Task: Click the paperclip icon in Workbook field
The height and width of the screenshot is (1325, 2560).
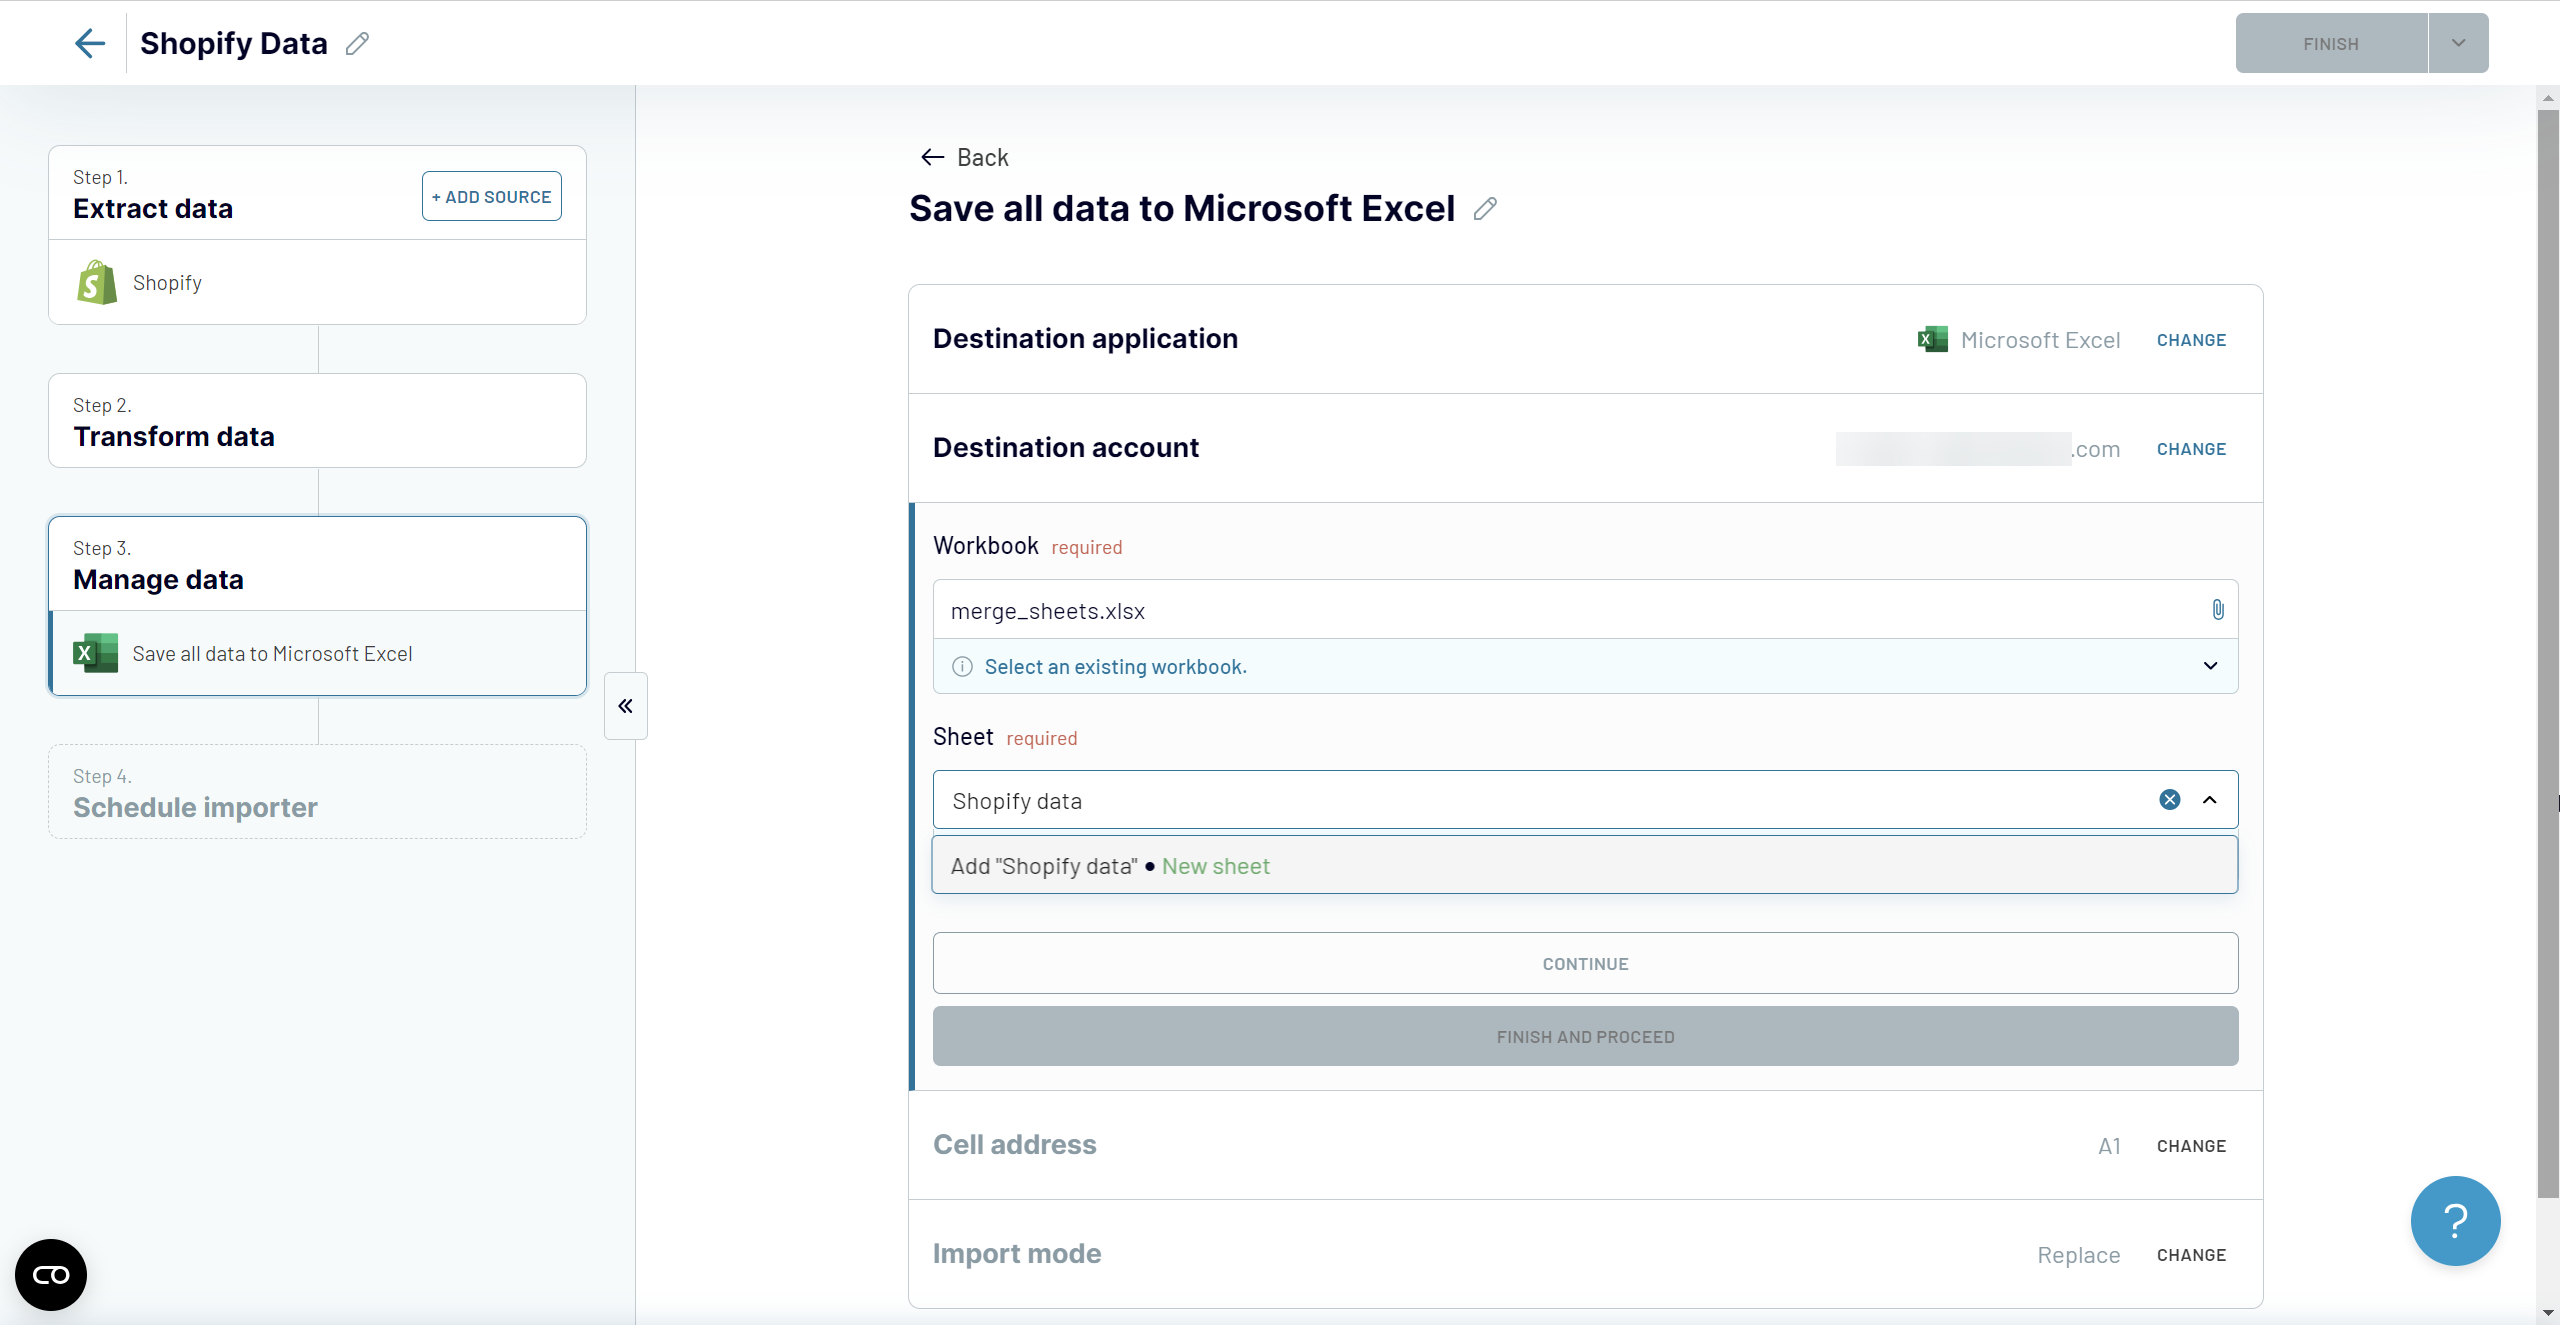Action: point(2218,610)
